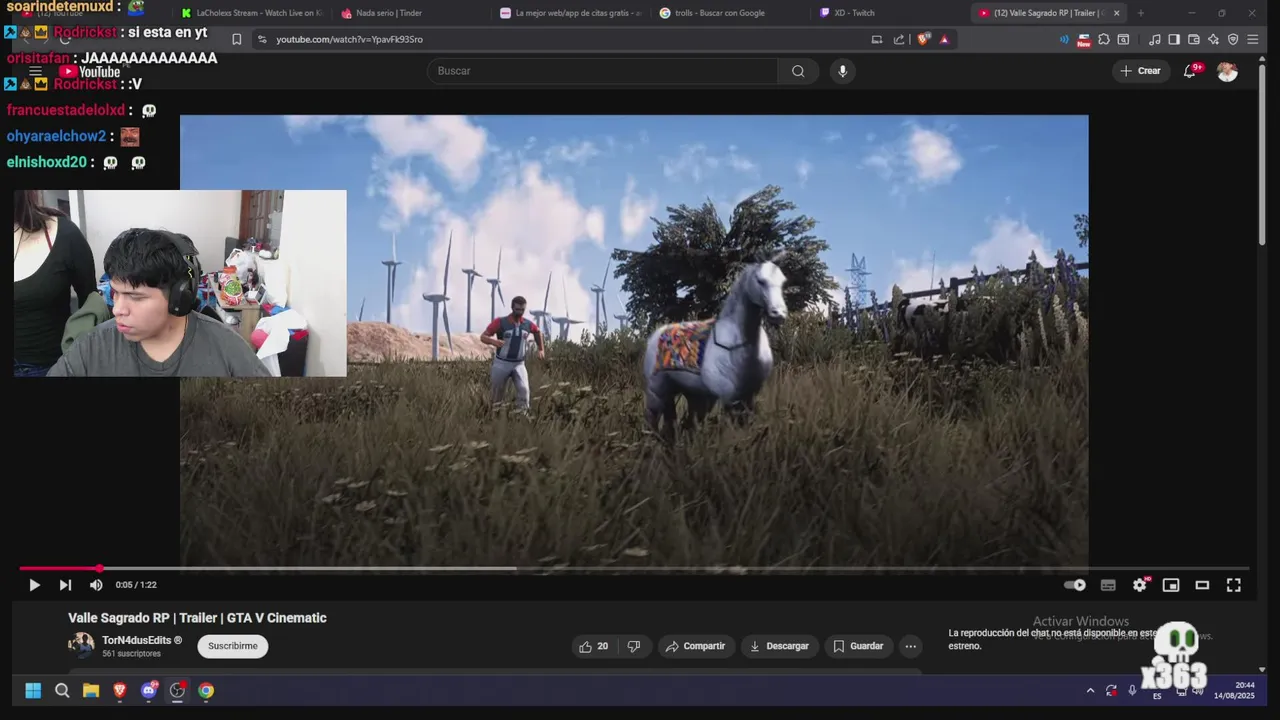Viewport: 1280px width, 720px height.
Task: Open OBS Studio from the taskbar
Action: coord(178,690)
